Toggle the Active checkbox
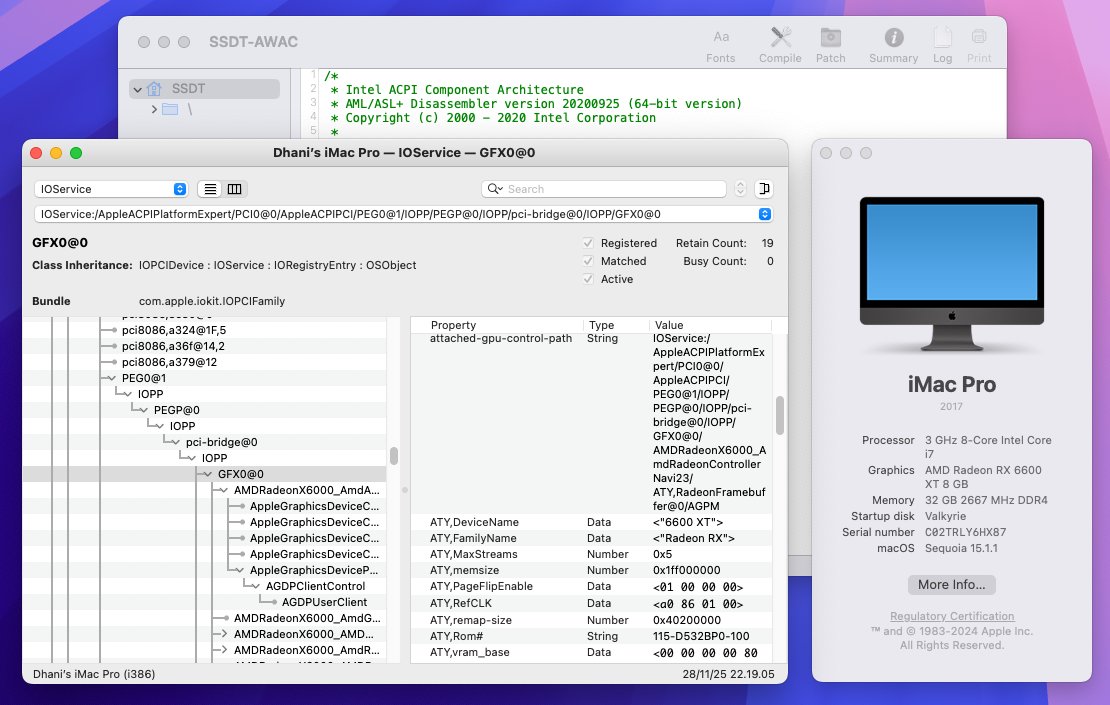Viewport: 1110px width, 705px height. click(588, 279)
